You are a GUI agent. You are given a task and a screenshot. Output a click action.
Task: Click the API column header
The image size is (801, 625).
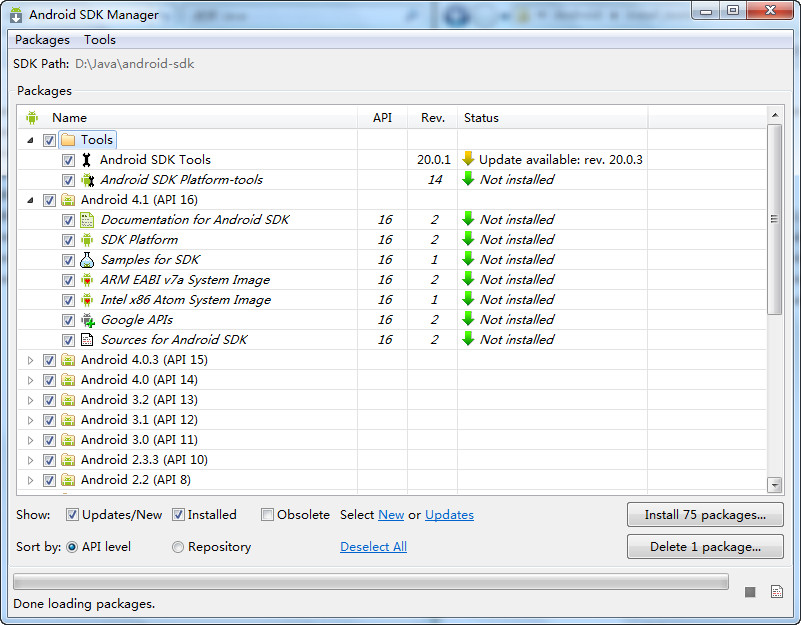click(x=382, y=118)
